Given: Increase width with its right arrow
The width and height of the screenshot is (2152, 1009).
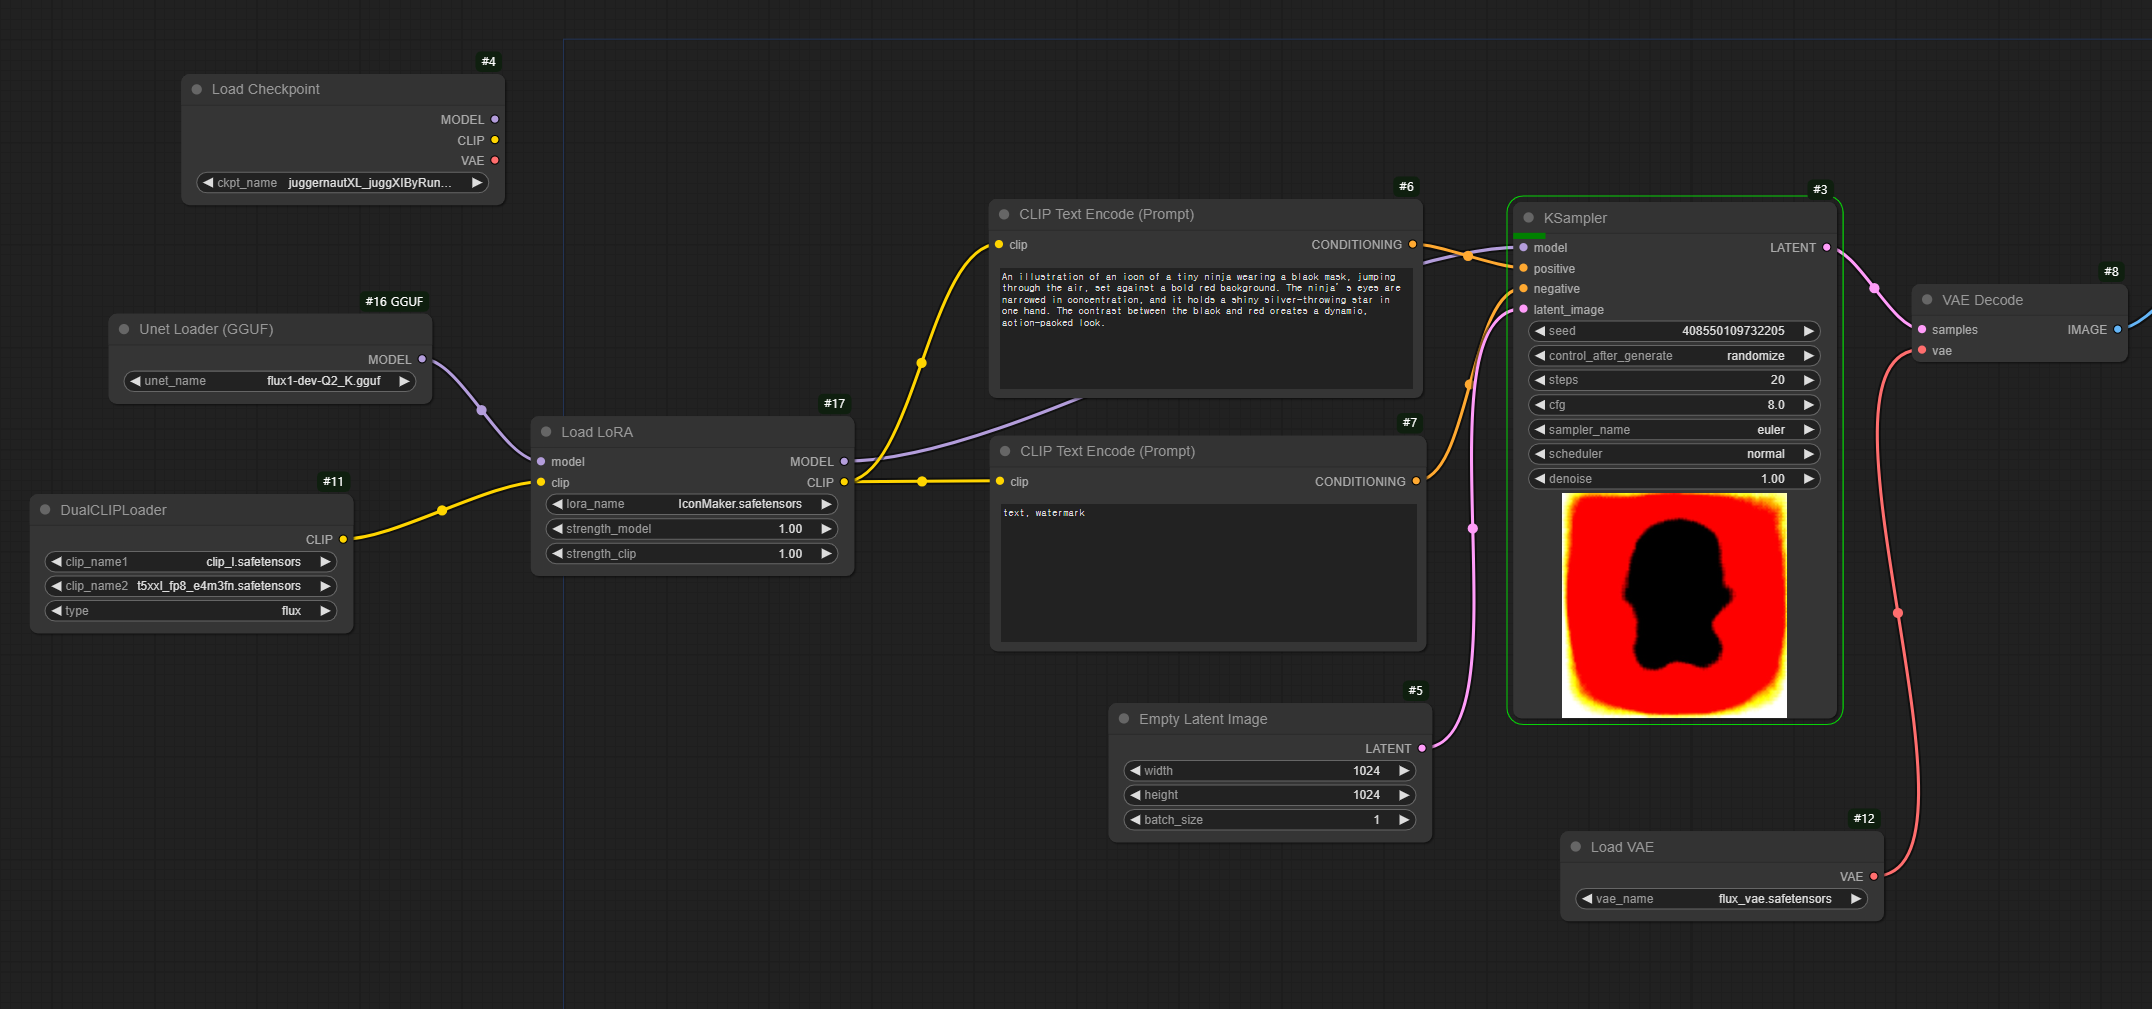Looking at the screenshot, I should (x=1404, y=771).
